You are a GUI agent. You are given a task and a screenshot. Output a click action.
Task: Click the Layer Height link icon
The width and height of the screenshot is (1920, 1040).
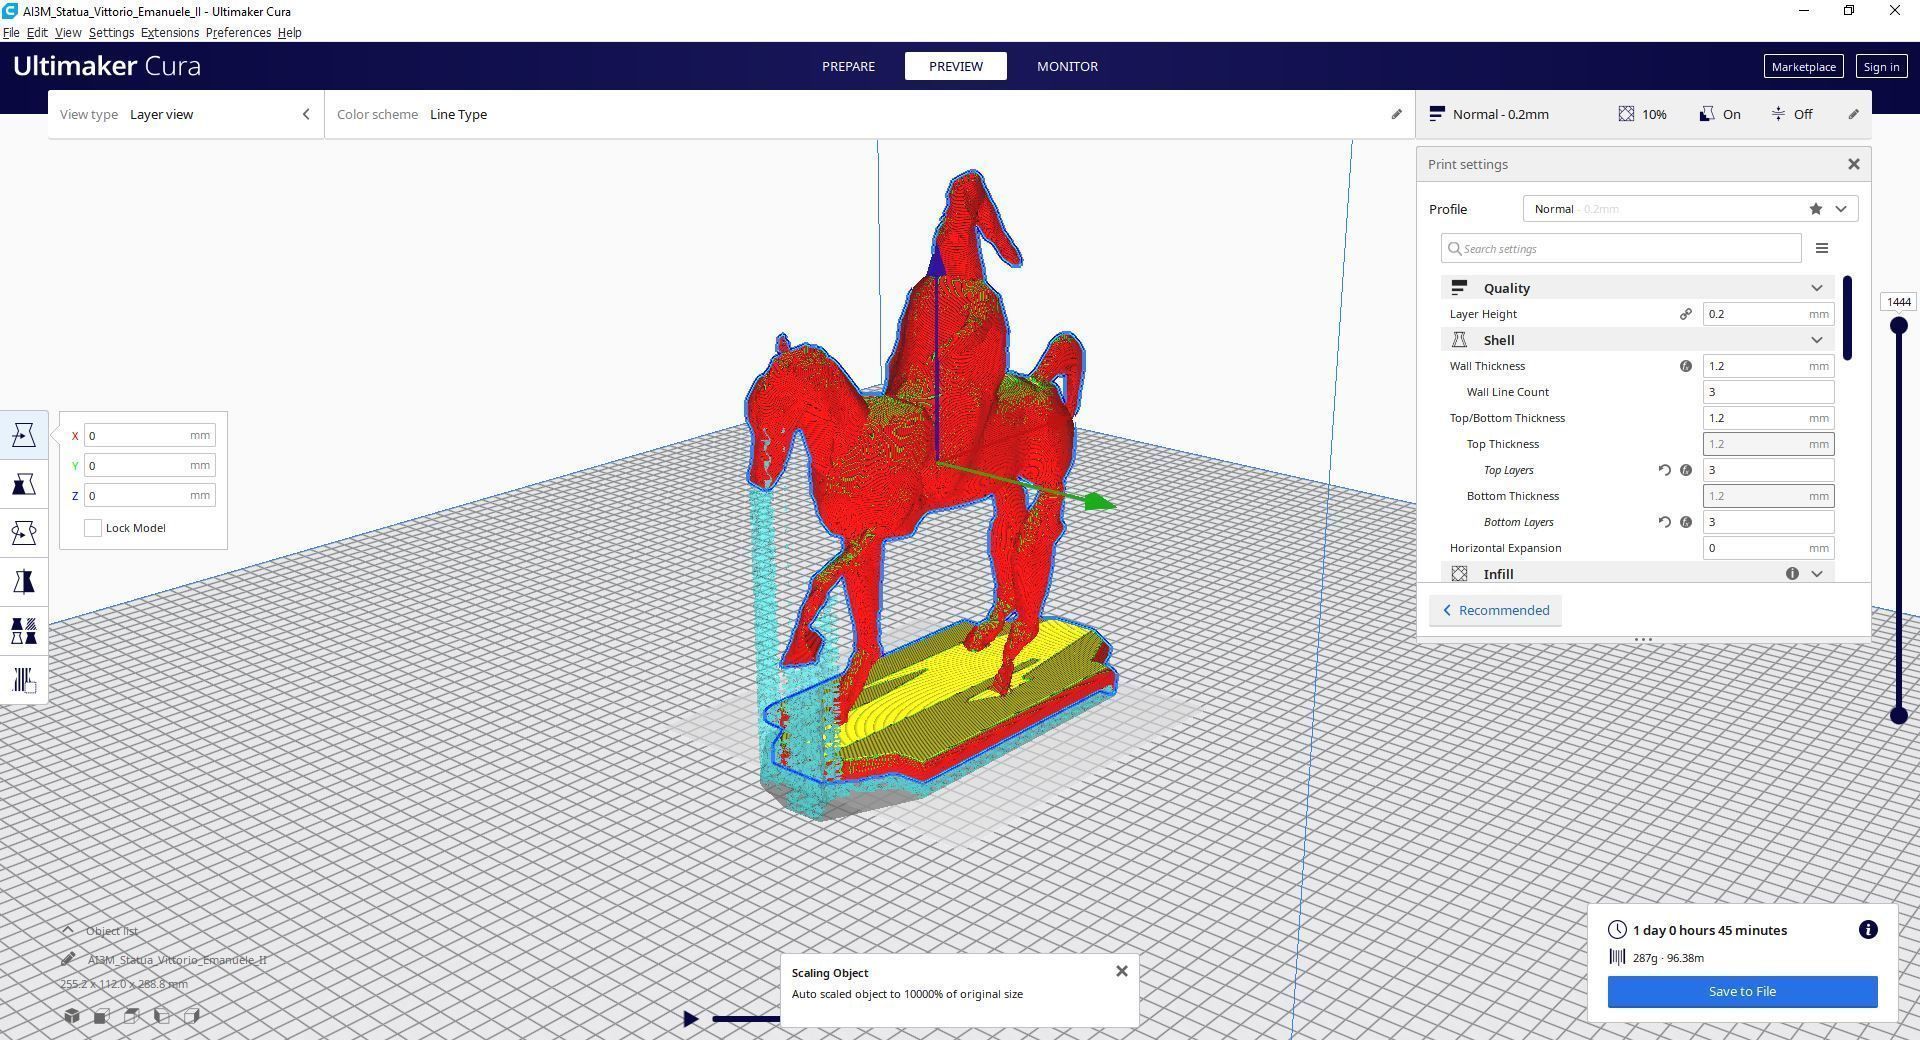(x=1686, y=314)
